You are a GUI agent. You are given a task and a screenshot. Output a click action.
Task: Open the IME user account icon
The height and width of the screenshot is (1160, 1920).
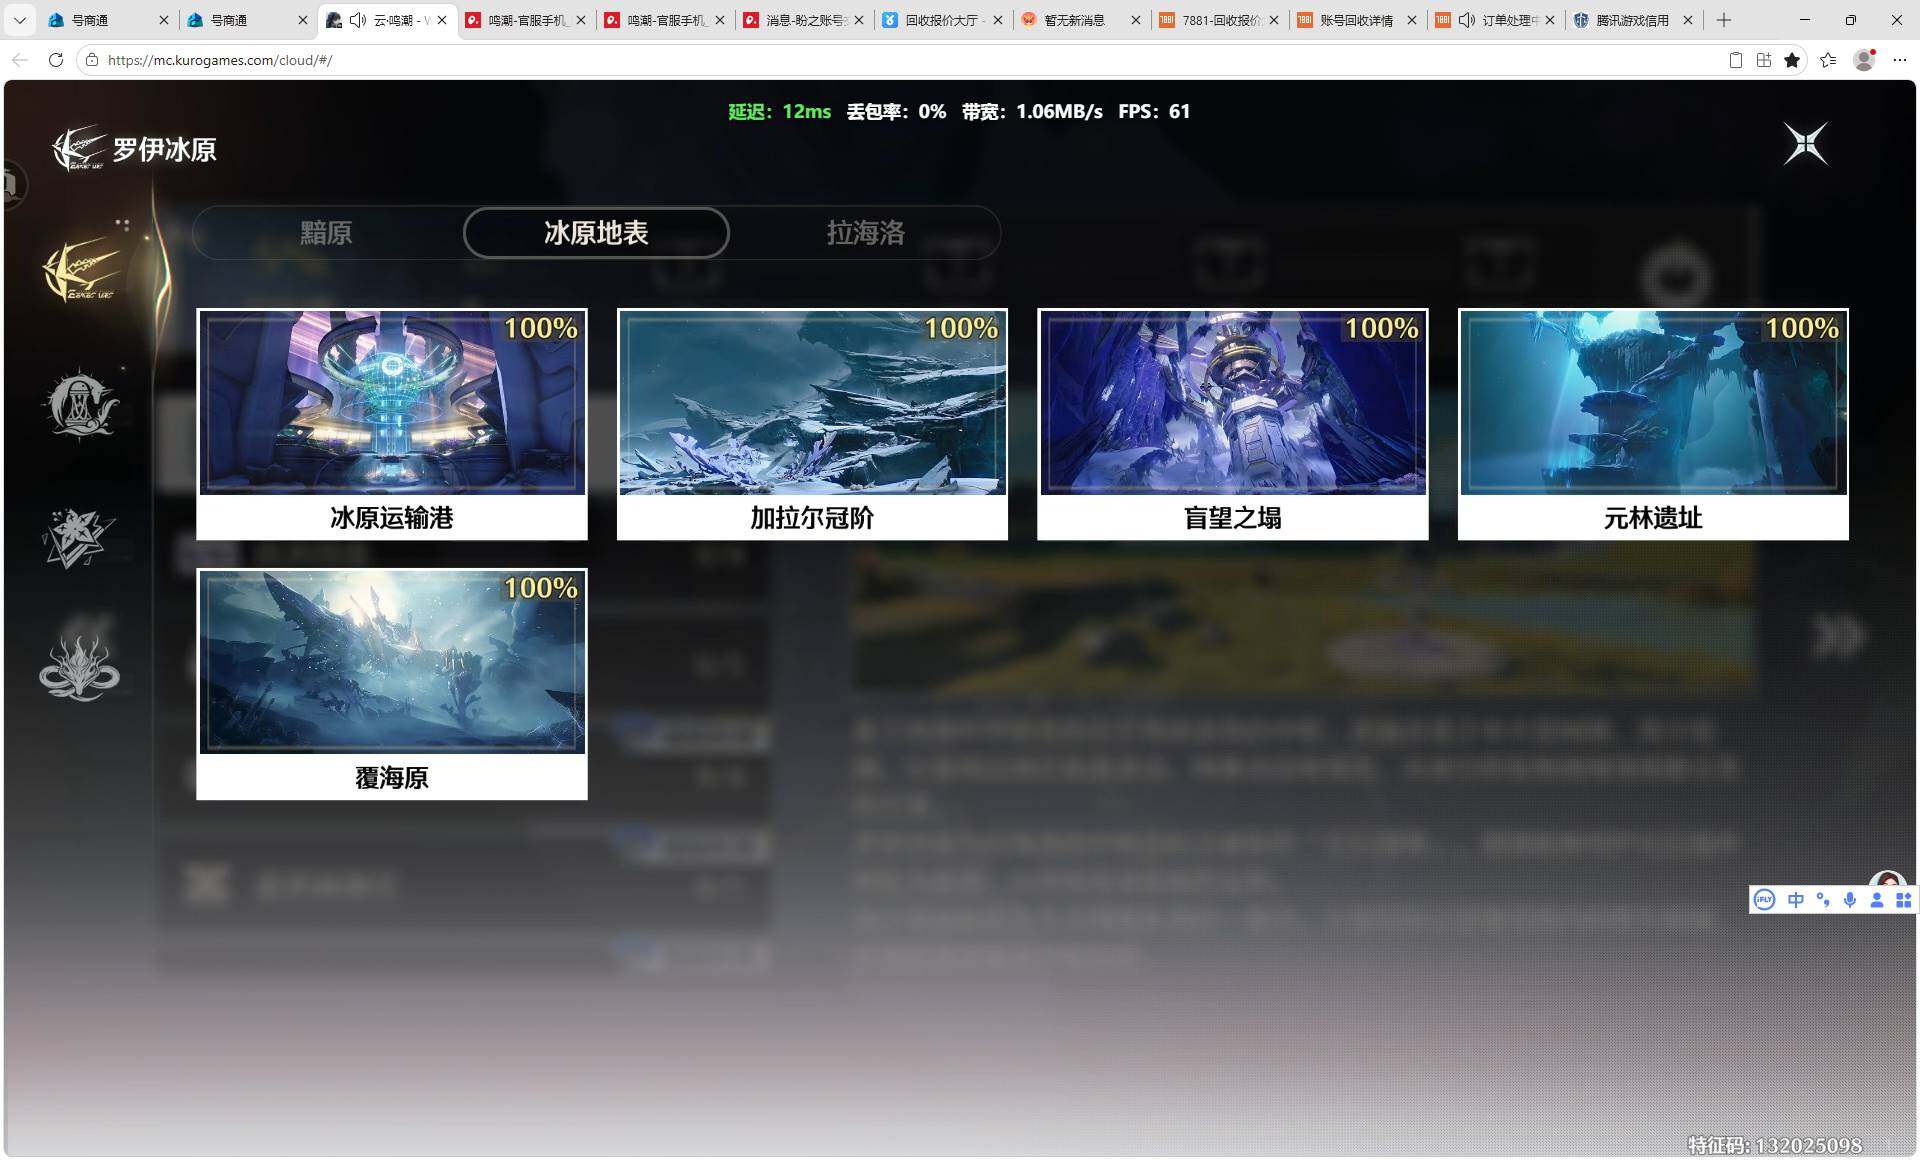(1877, 900)
